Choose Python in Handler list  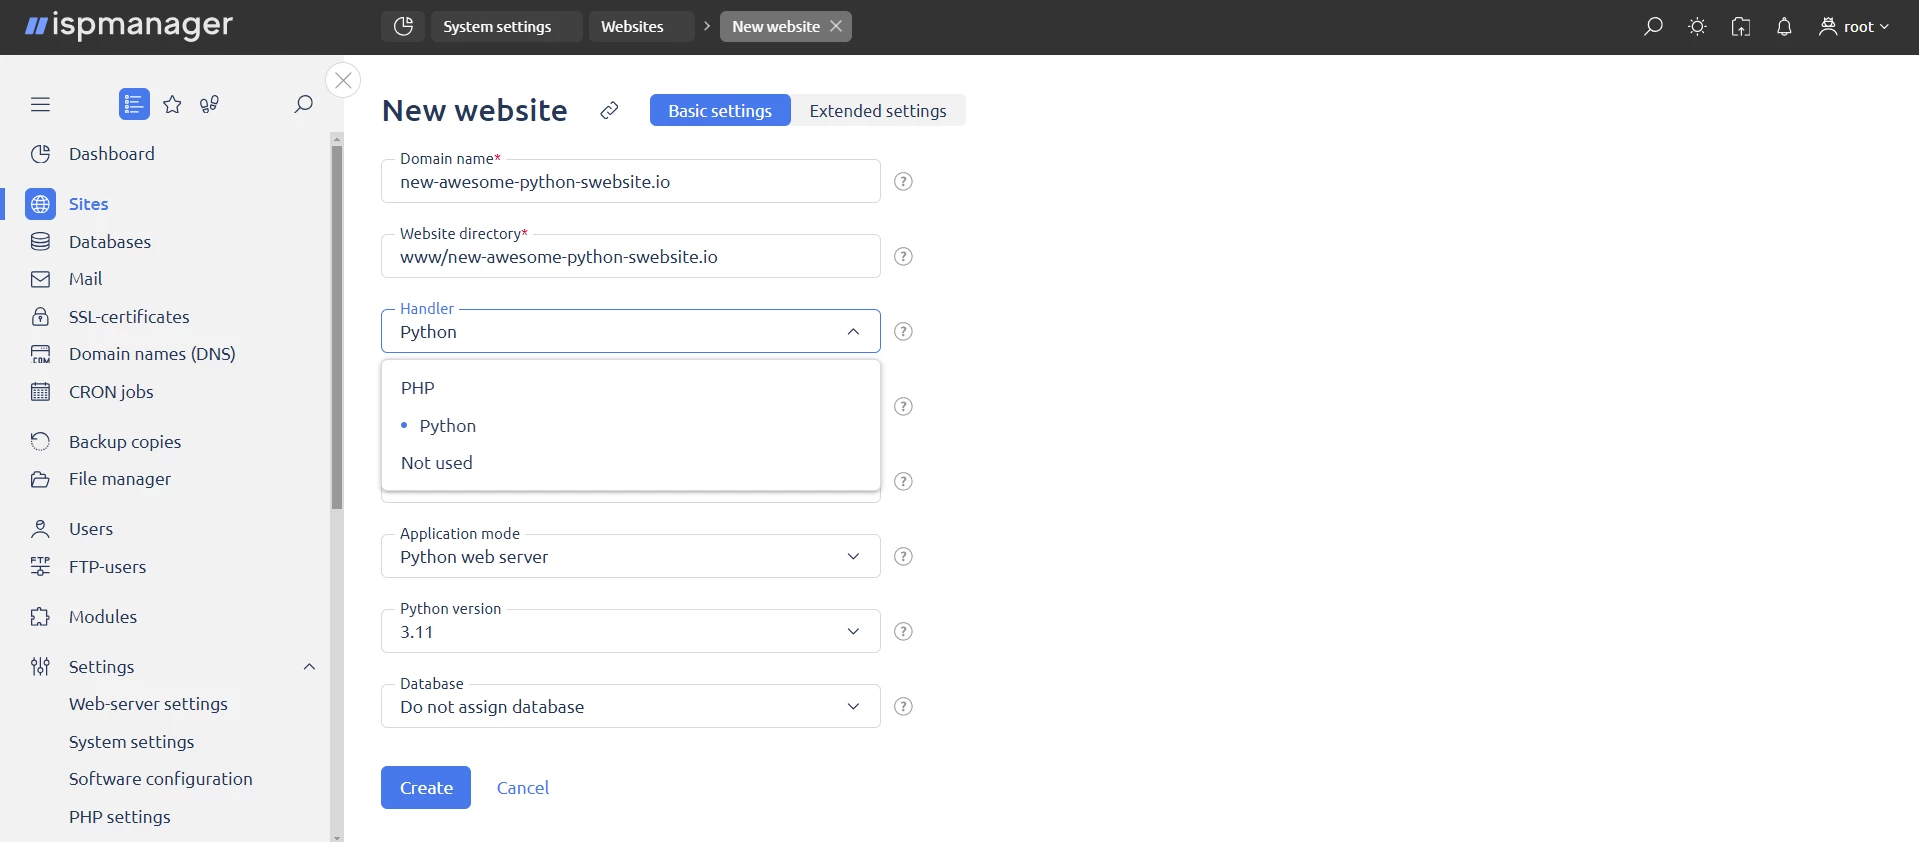[x=630, y=426]
